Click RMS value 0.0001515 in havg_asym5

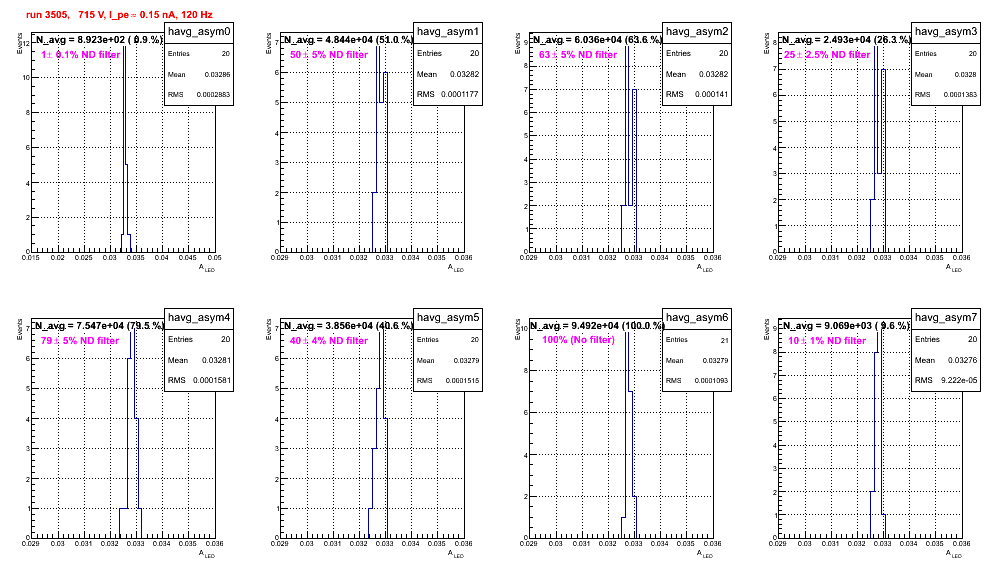[462, 381]
